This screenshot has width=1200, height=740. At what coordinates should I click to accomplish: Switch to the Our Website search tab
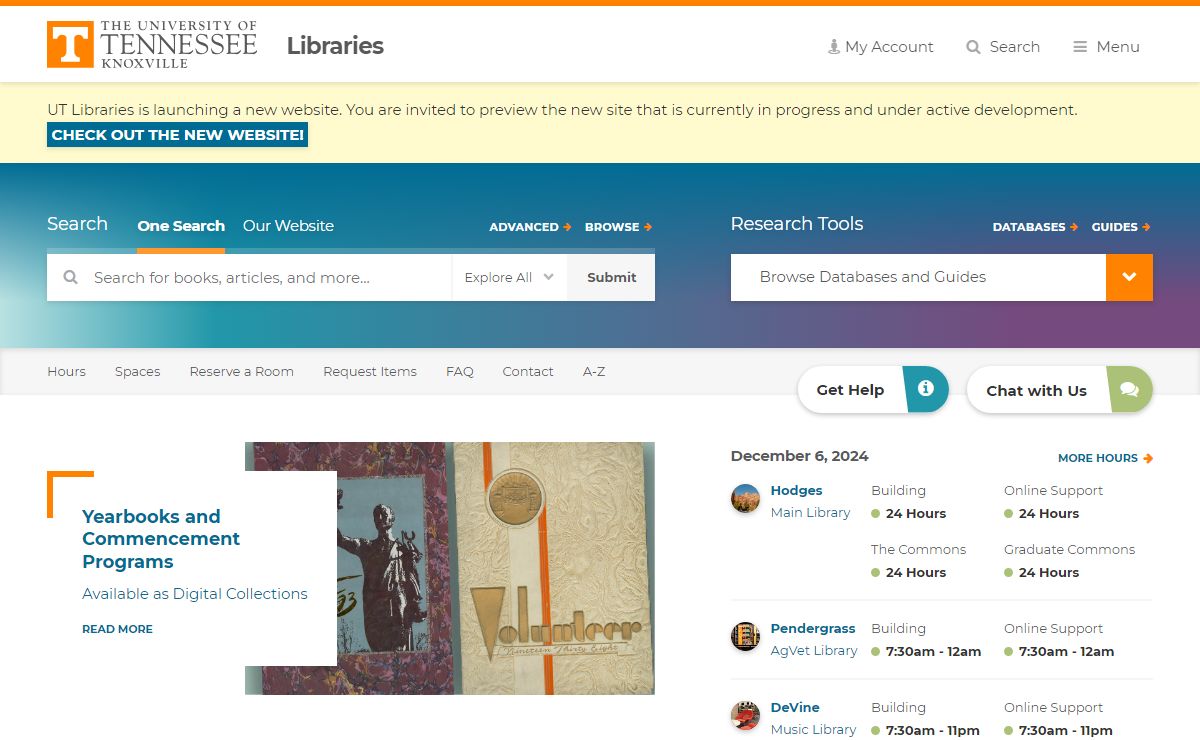tap(288, 226)
